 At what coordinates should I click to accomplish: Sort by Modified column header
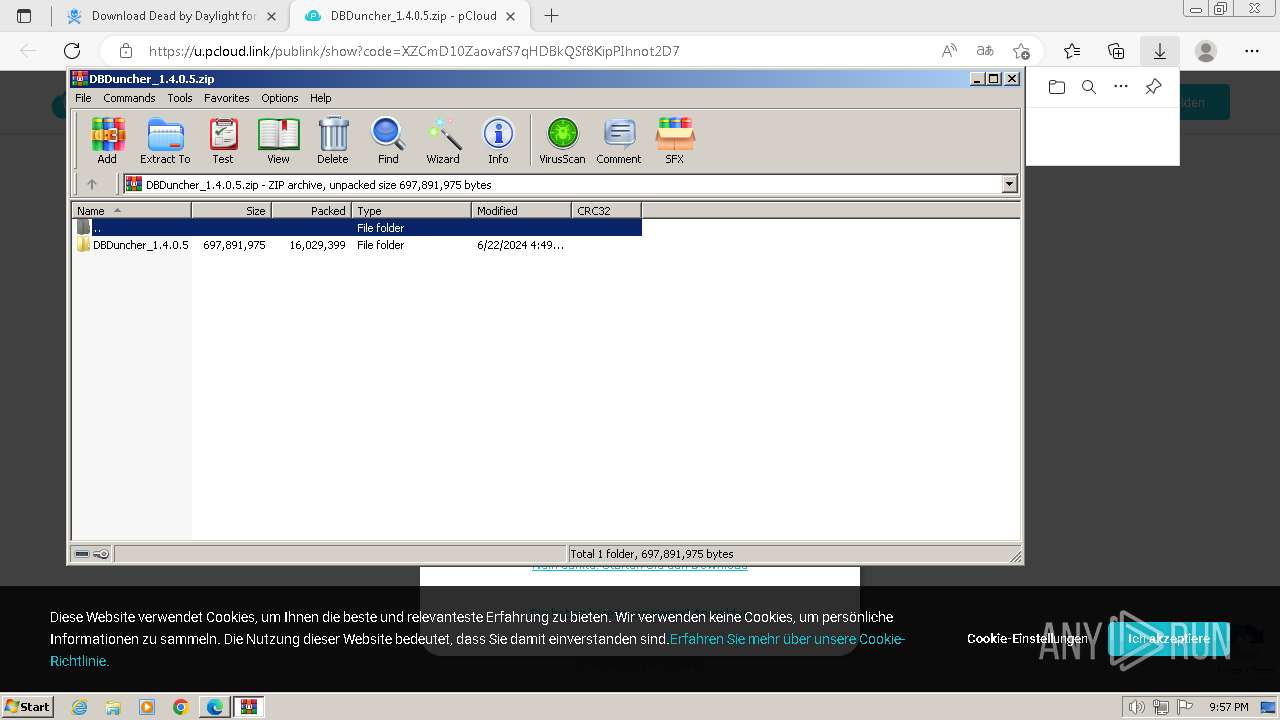(521, 210)
